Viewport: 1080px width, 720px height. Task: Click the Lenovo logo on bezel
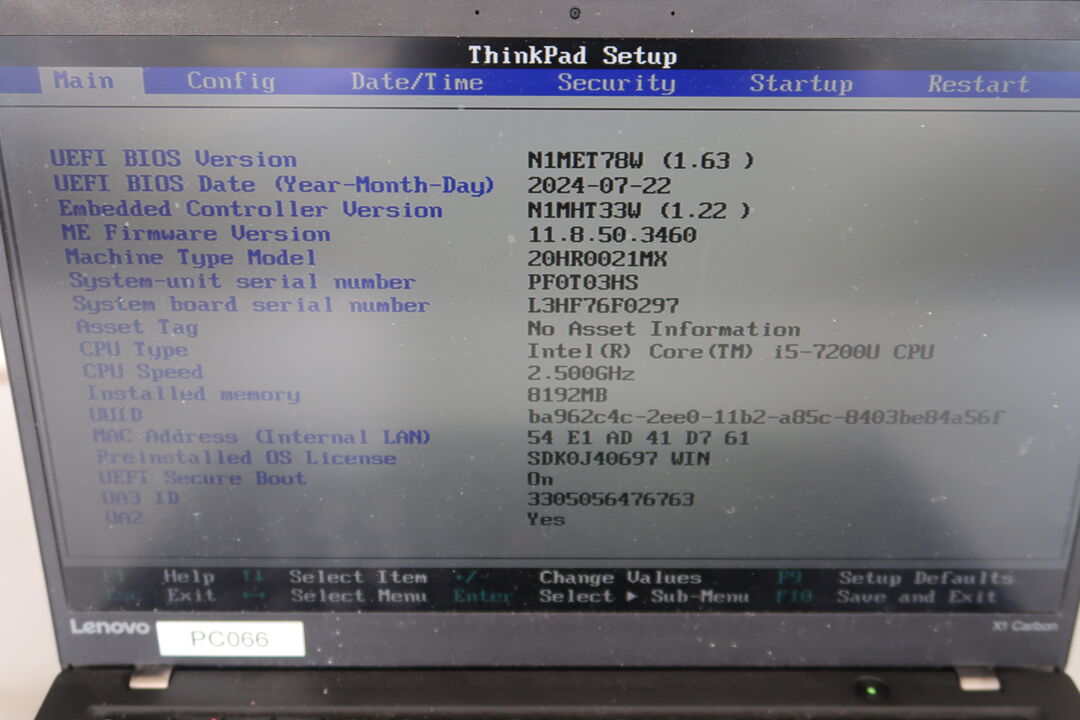[109, 628]
